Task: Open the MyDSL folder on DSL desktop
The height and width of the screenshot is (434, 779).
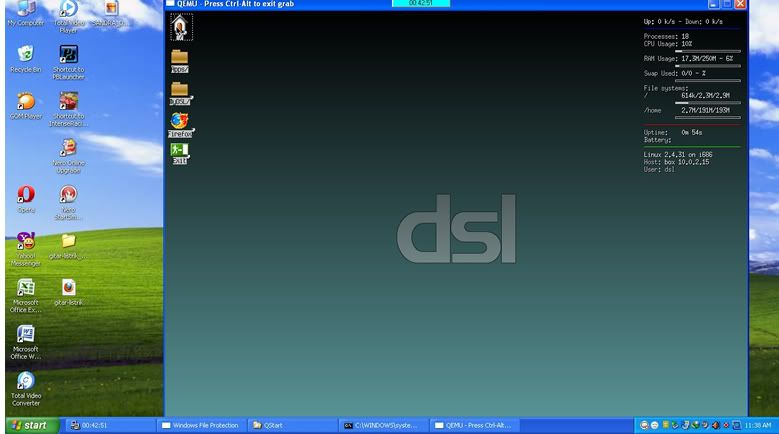Action: pos(180,93)
